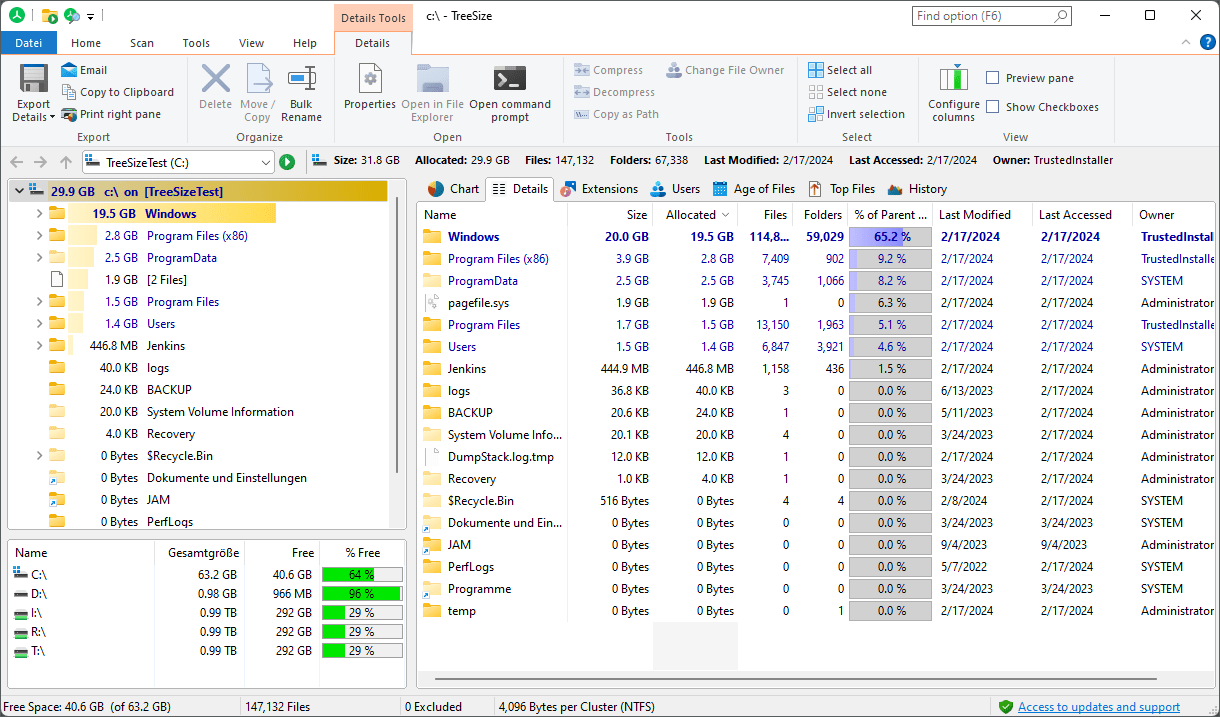This screenshot has width=1220, height=717.
Task: Select pagefile.sys row in details
Action: coord(816,303)
